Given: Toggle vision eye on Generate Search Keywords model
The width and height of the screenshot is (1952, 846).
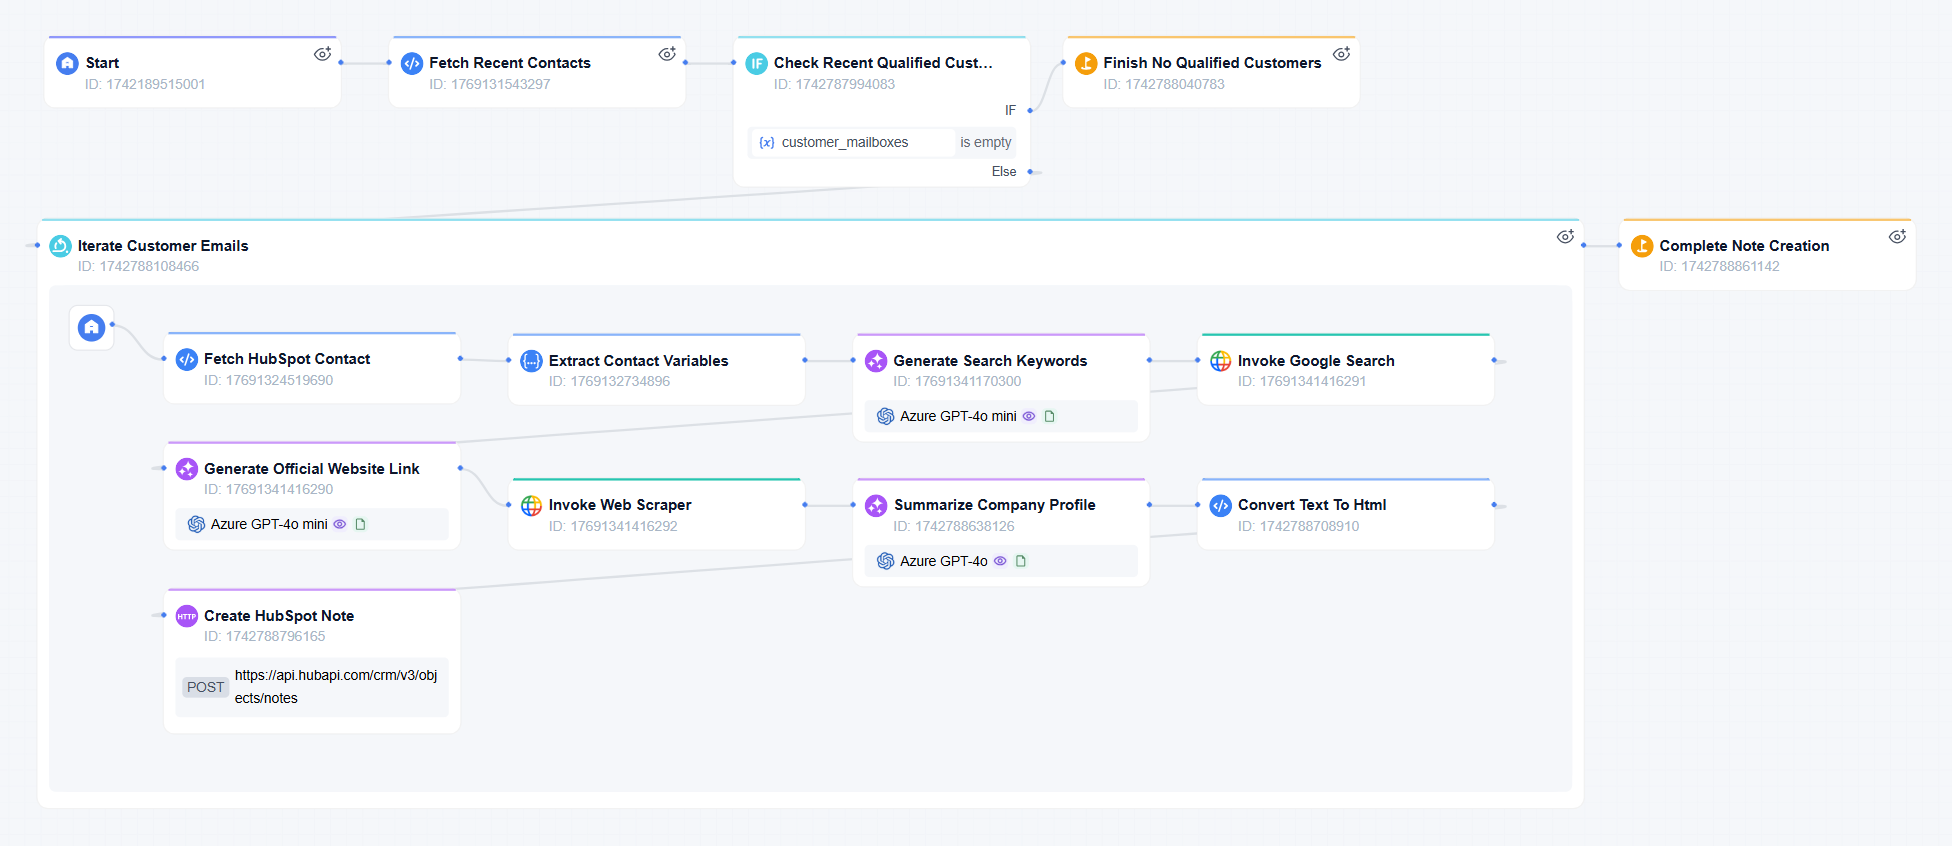Looking at the screenshot, I should 1029,416.
